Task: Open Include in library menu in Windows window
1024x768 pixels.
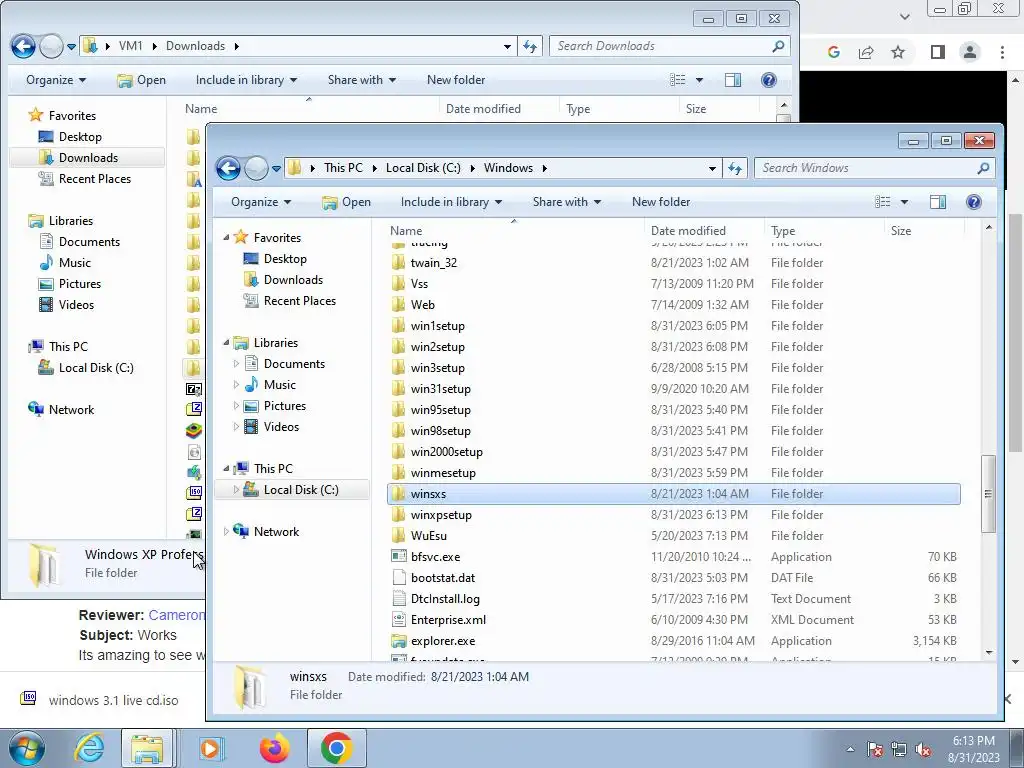Action: click(x=451, y=202)
